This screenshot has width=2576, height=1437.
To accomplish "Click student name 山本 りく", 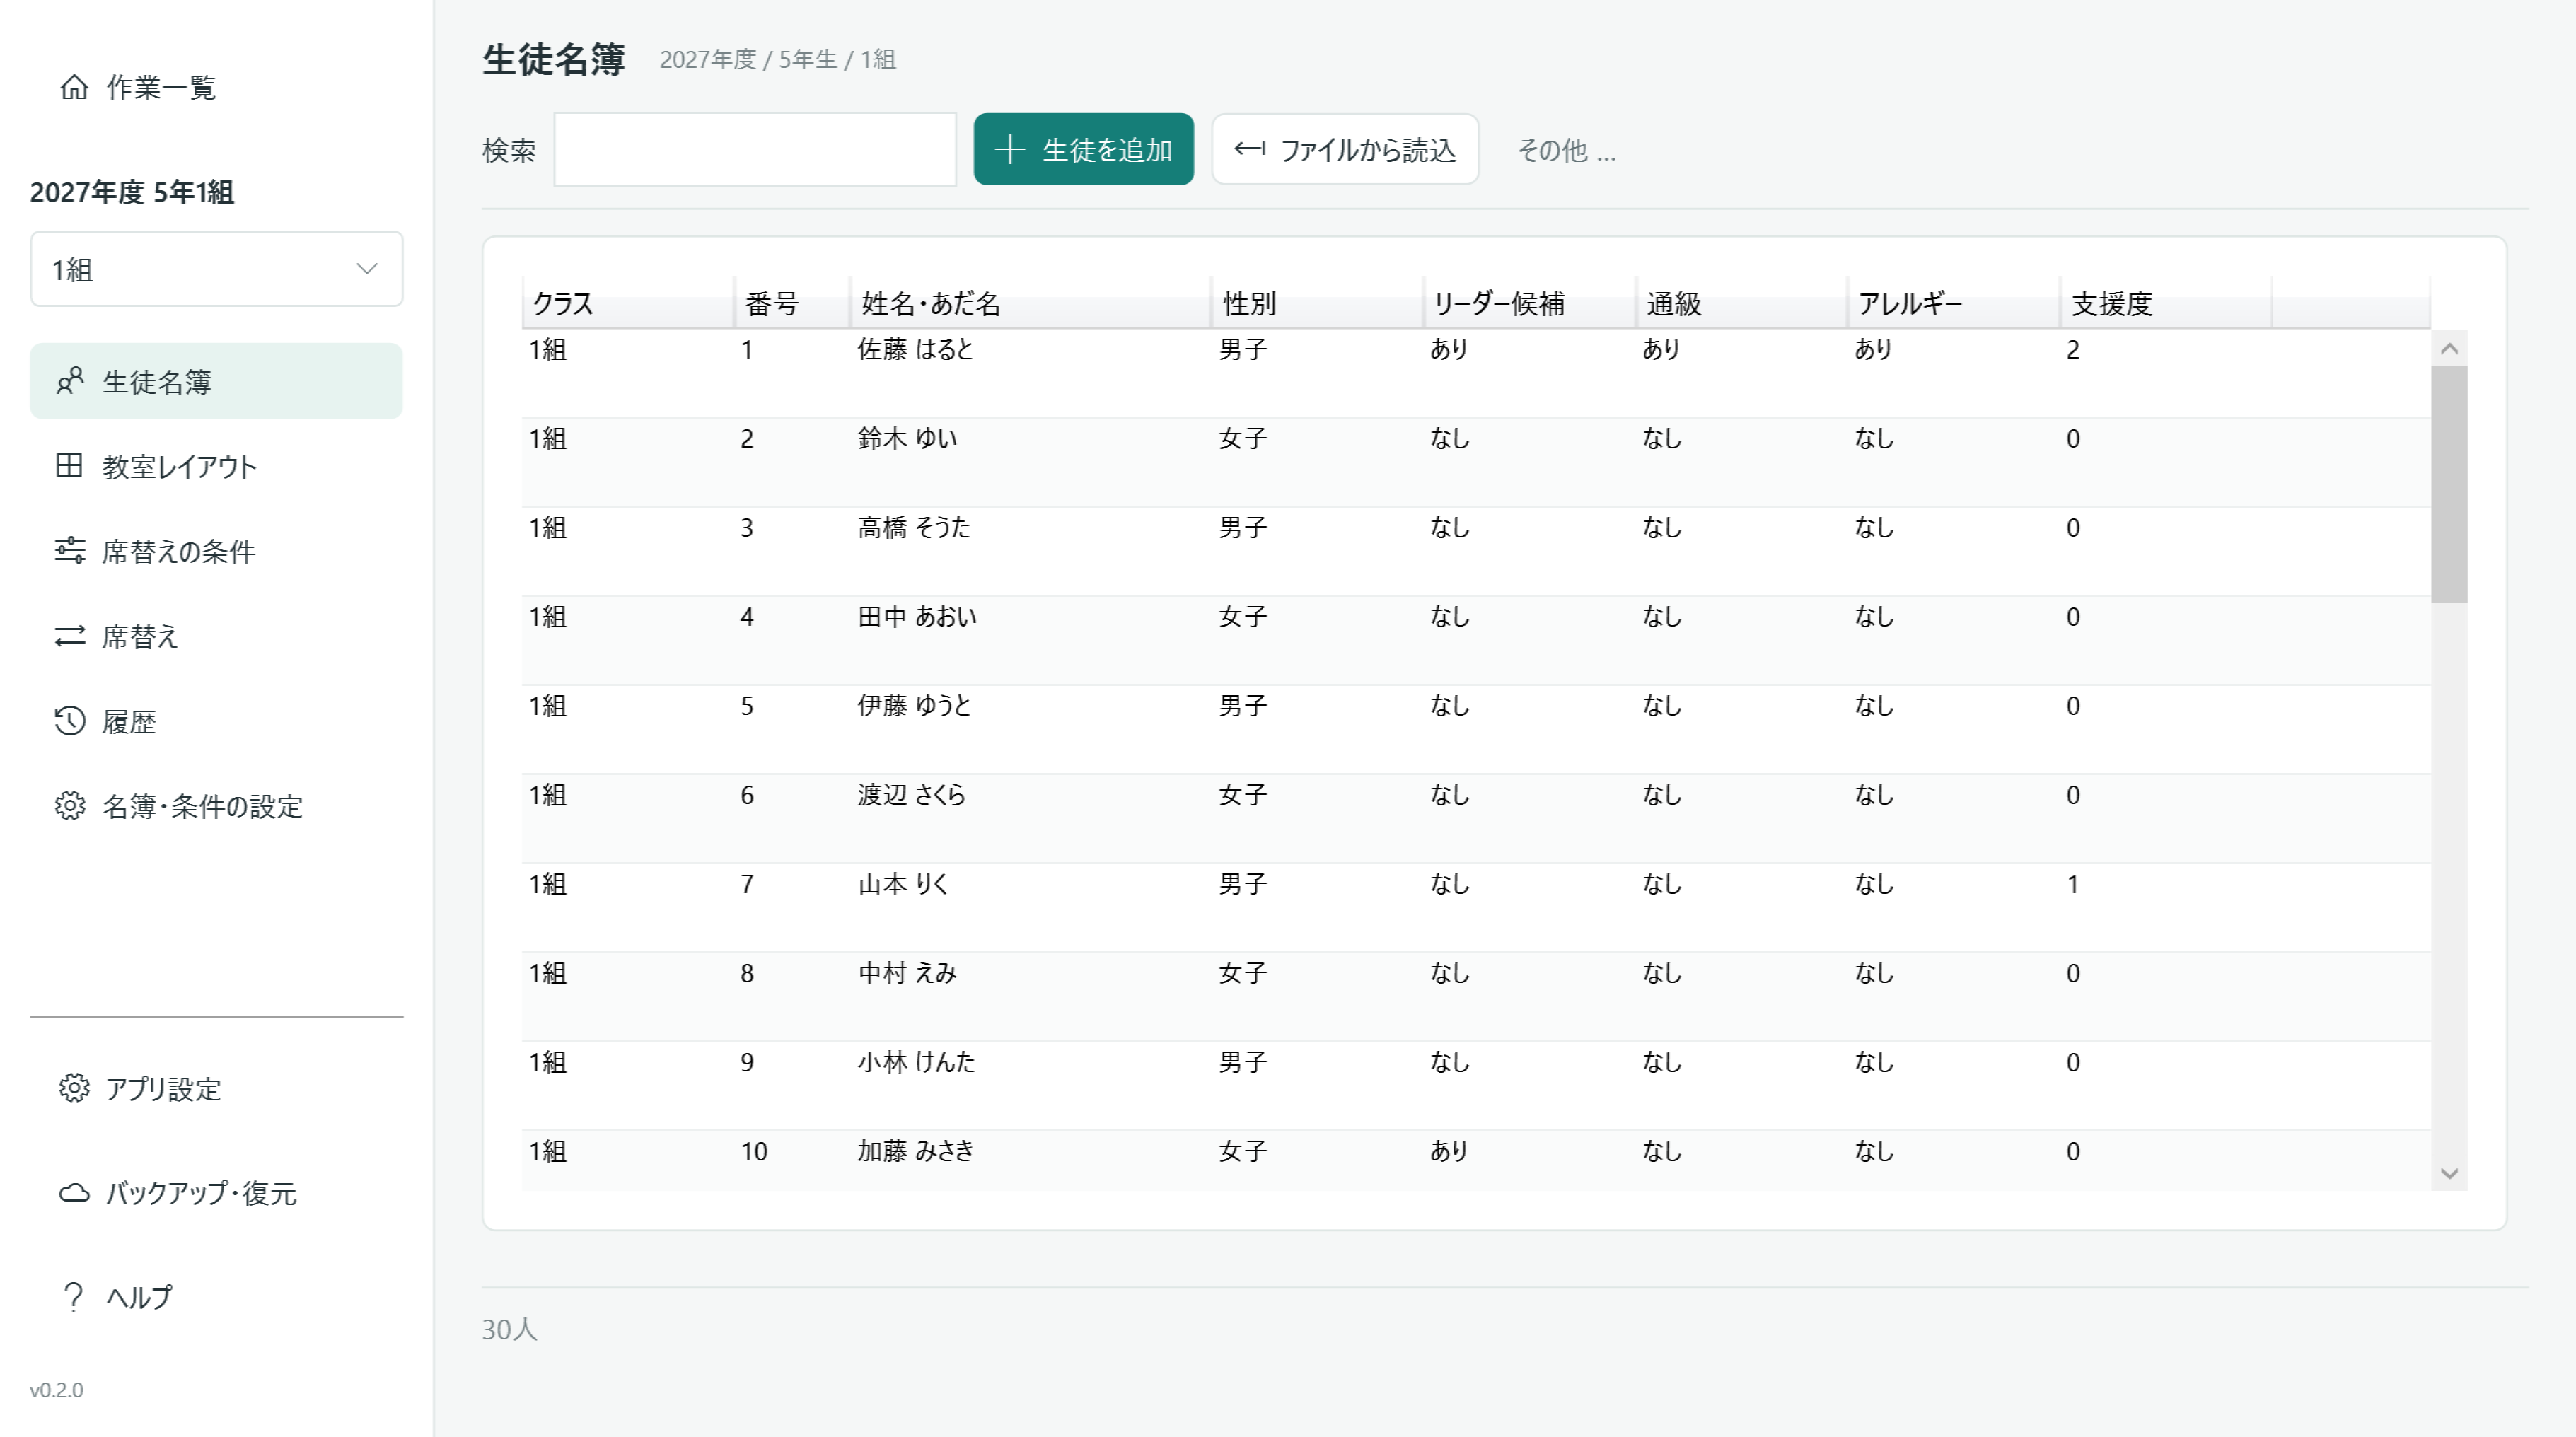I will pos(902,883).
